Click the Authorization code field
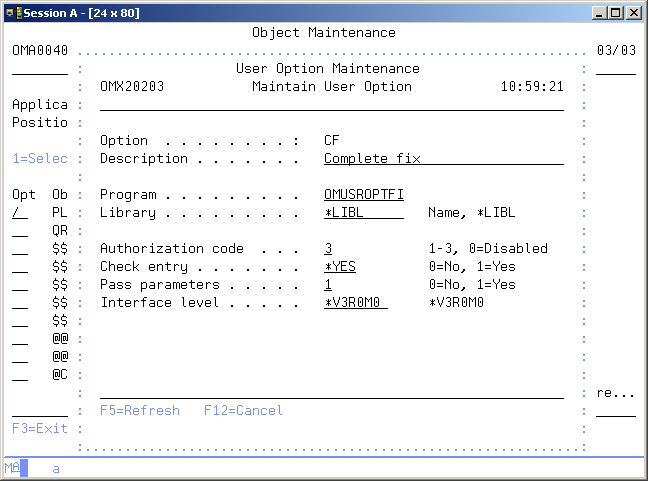The height and width of the screenshot is (481, 648). point(328,249)
